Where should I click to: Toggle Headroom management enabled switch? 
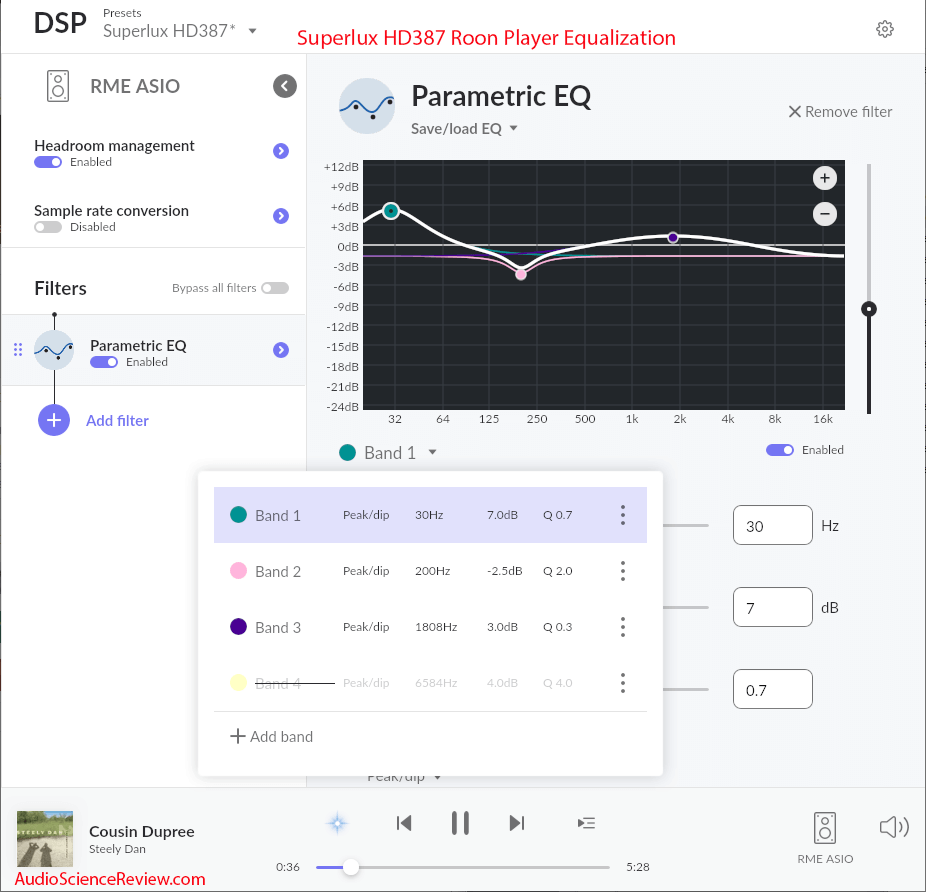(x=48, y=162)
